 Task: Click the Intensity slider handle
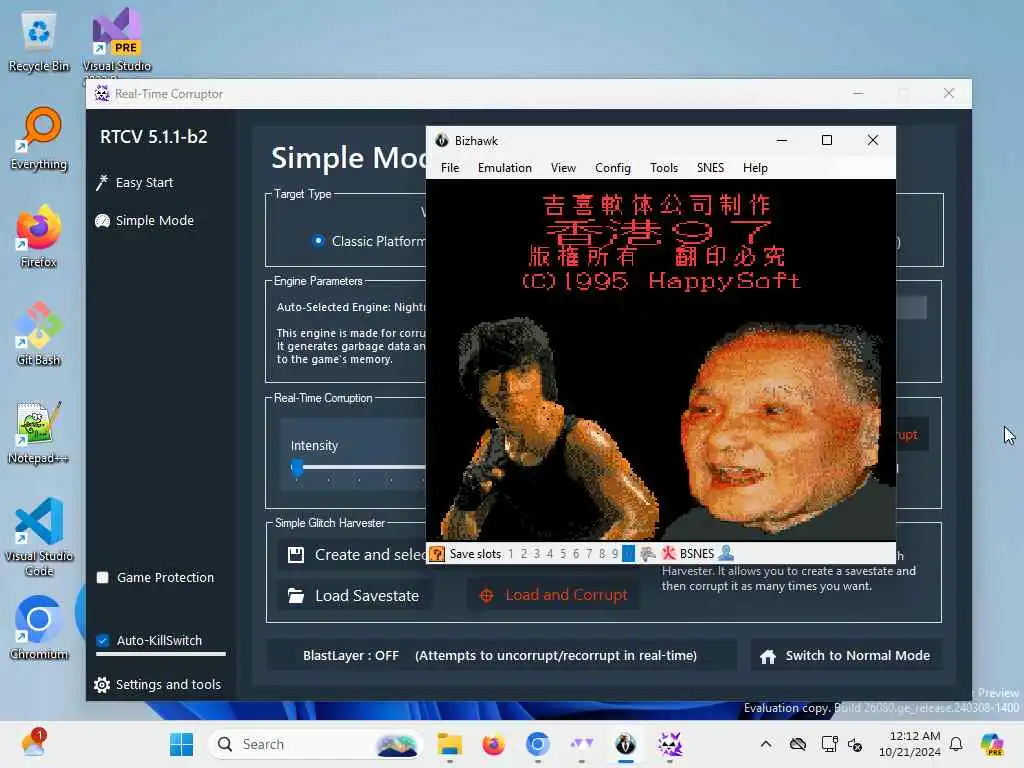point(297,467)
